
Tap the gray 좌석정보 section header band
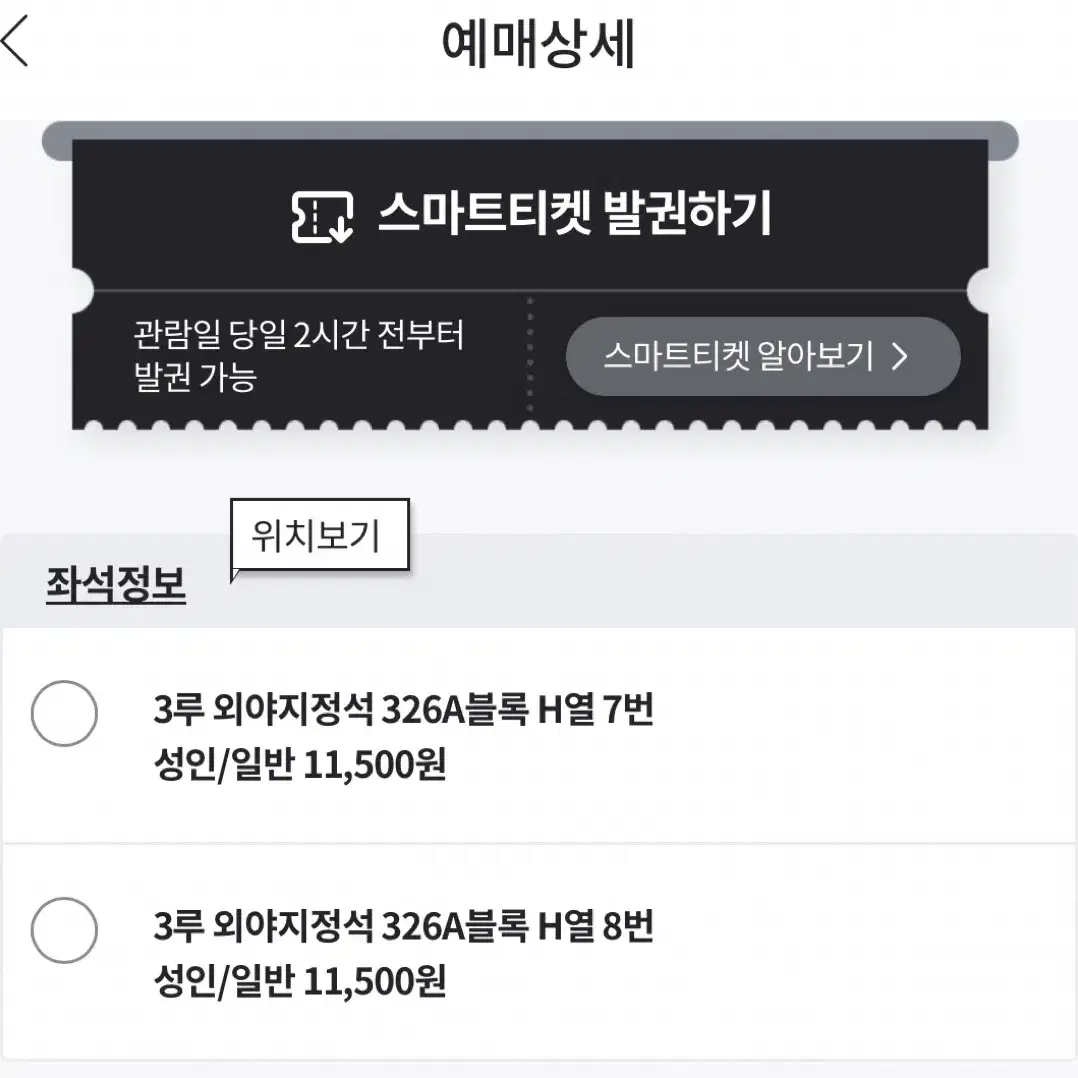point(539,581)
